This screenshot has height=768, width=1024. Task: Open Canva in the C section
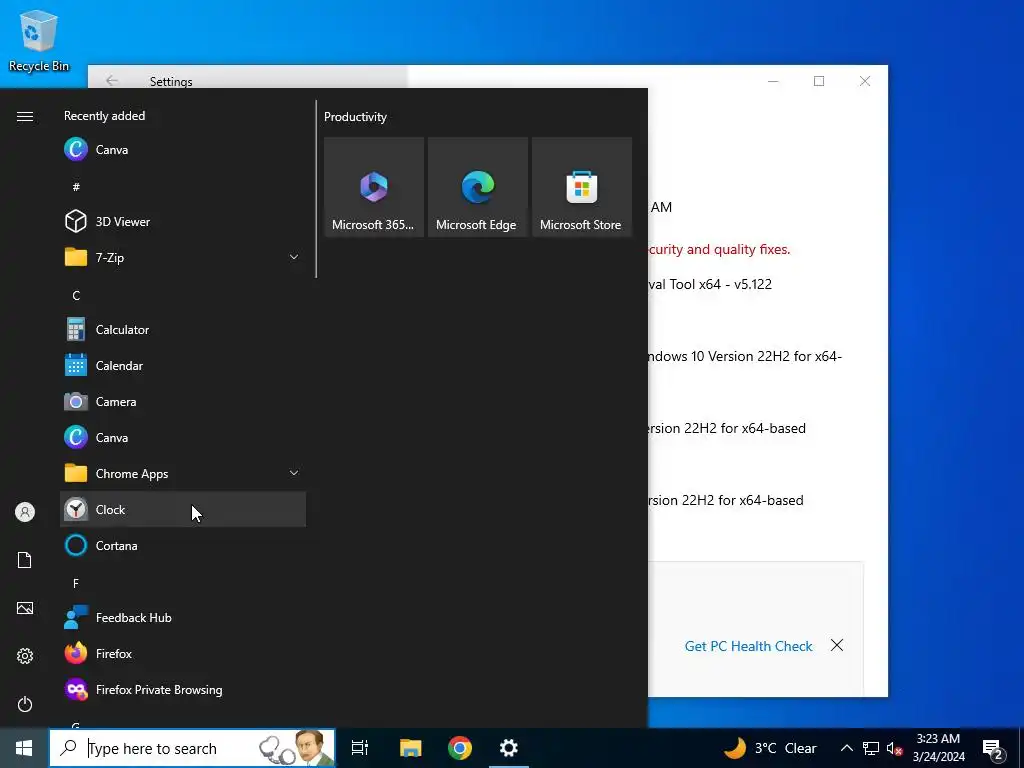(x=183, y=438)
